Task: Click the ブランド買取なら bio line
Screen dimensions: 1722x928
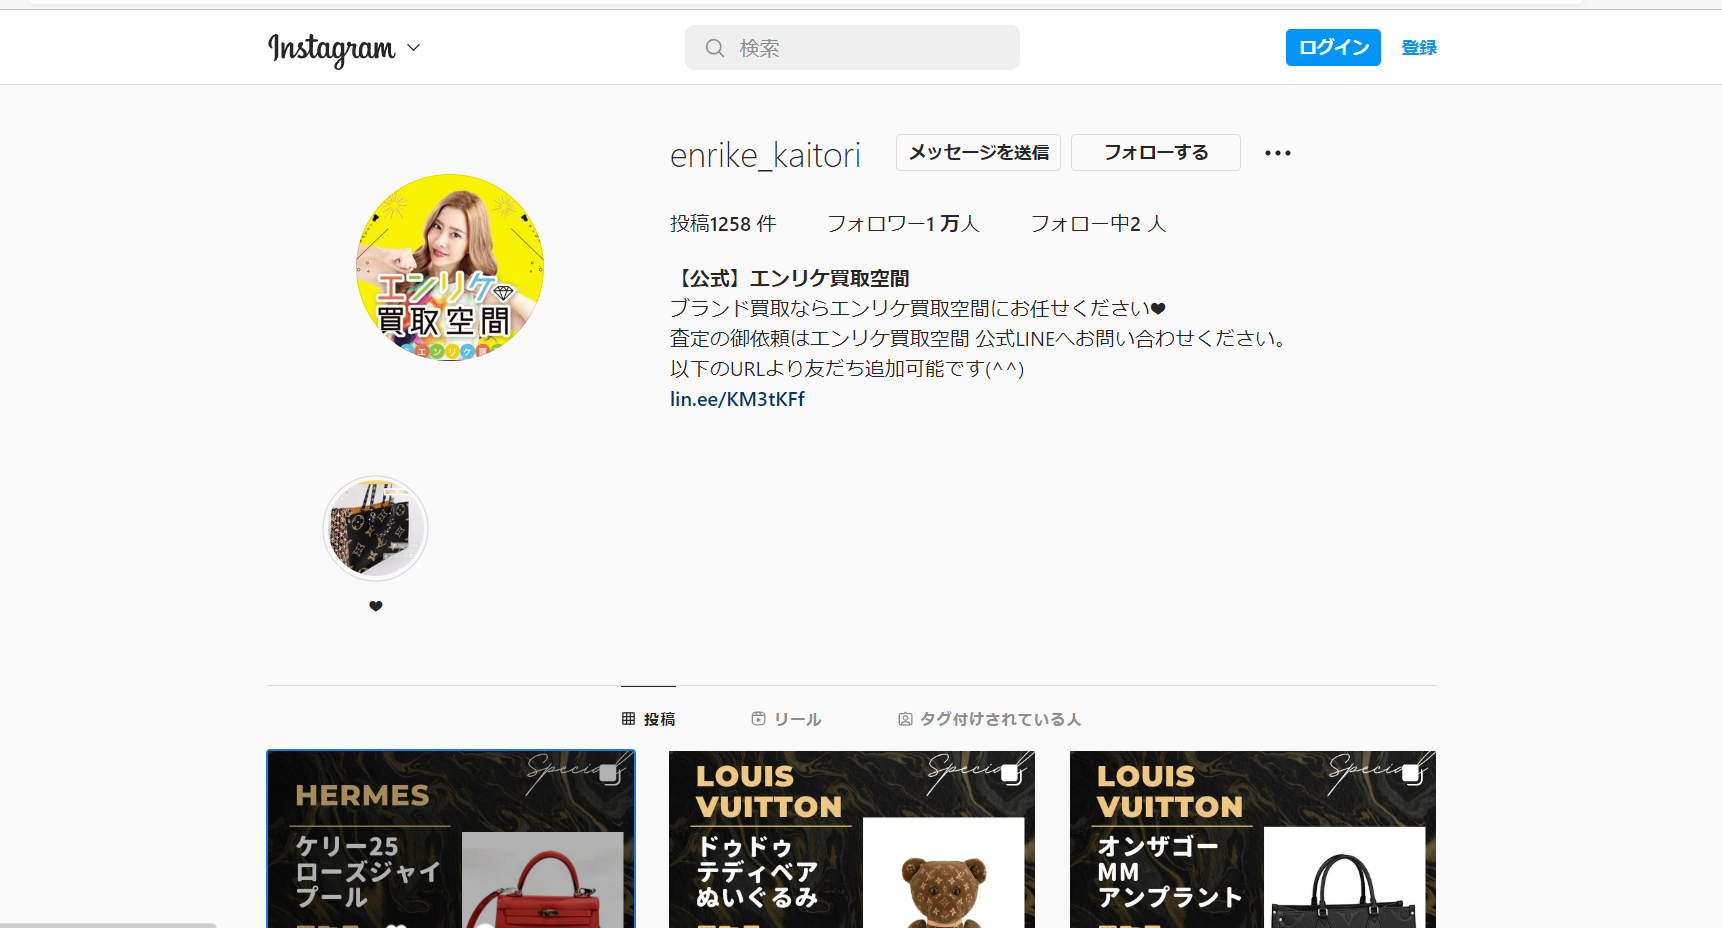Action: [x=918, y=308]
